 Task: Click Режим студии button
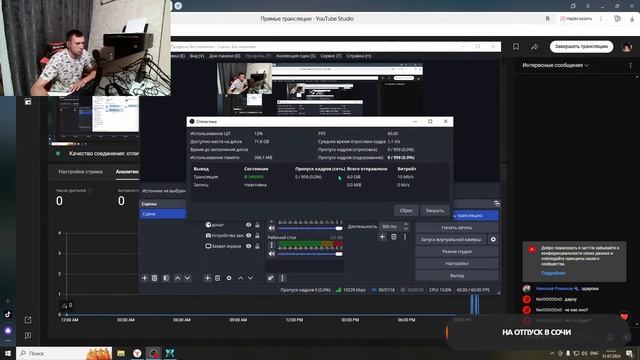coord(457,252)
